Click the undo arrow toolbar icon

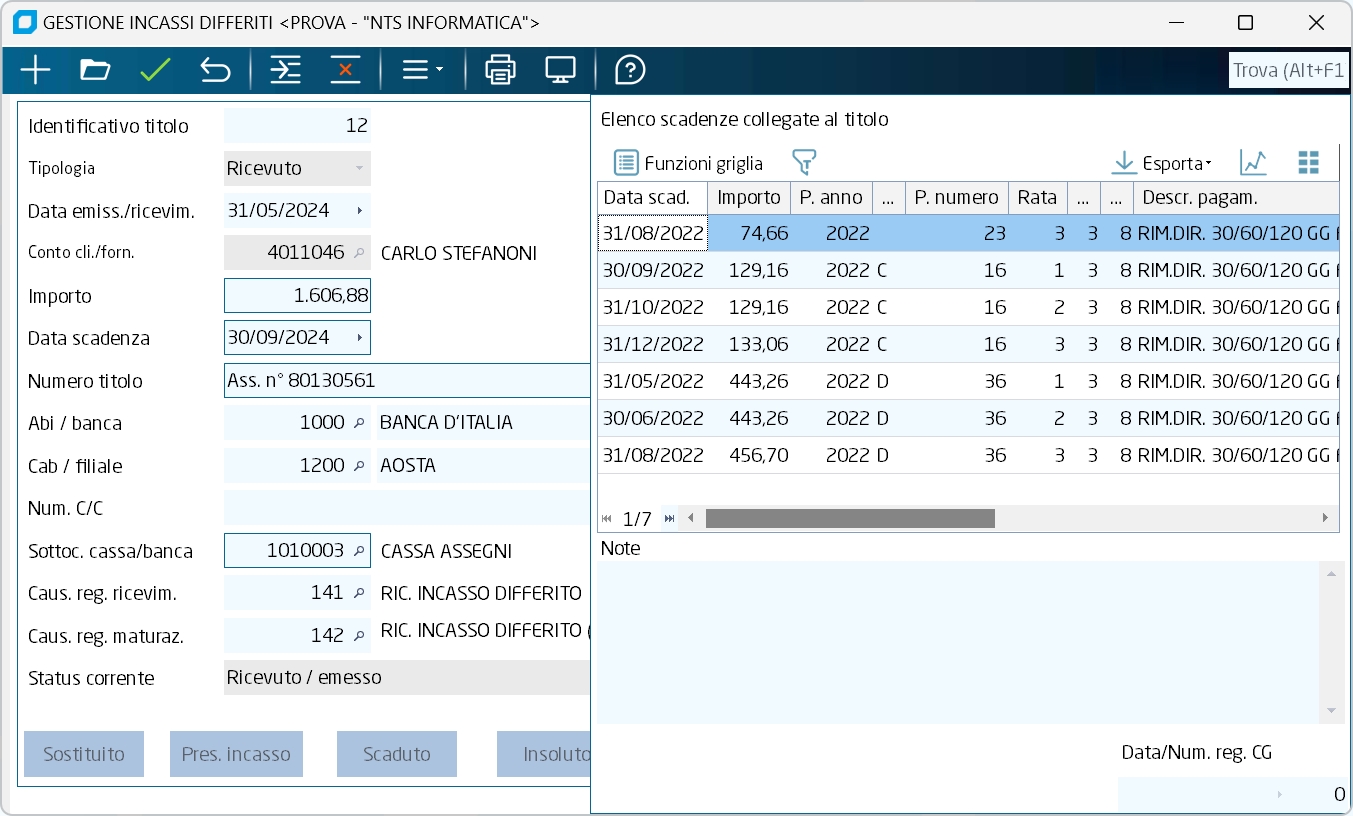pyautogui.click(x=215, y=70)
